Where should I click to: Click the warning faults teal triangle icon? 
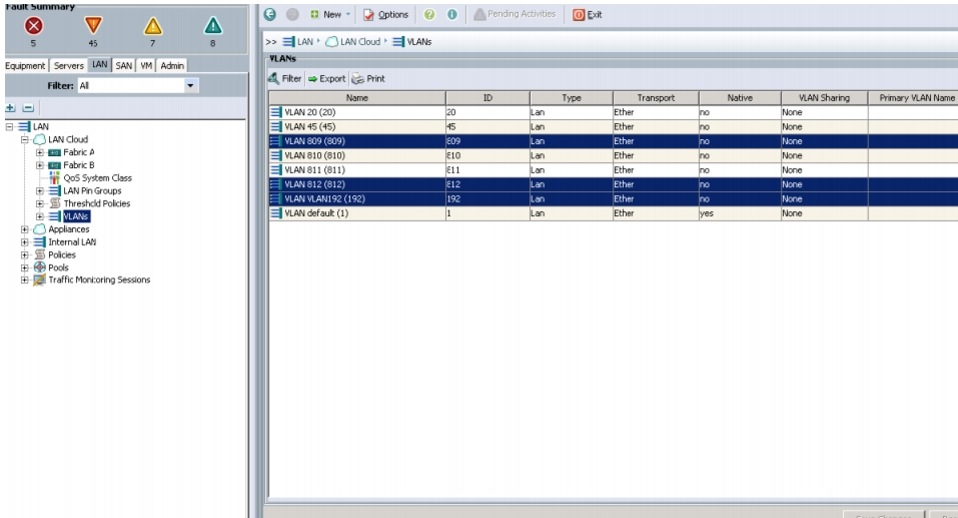pyautogui.click(x=215, y=28)
